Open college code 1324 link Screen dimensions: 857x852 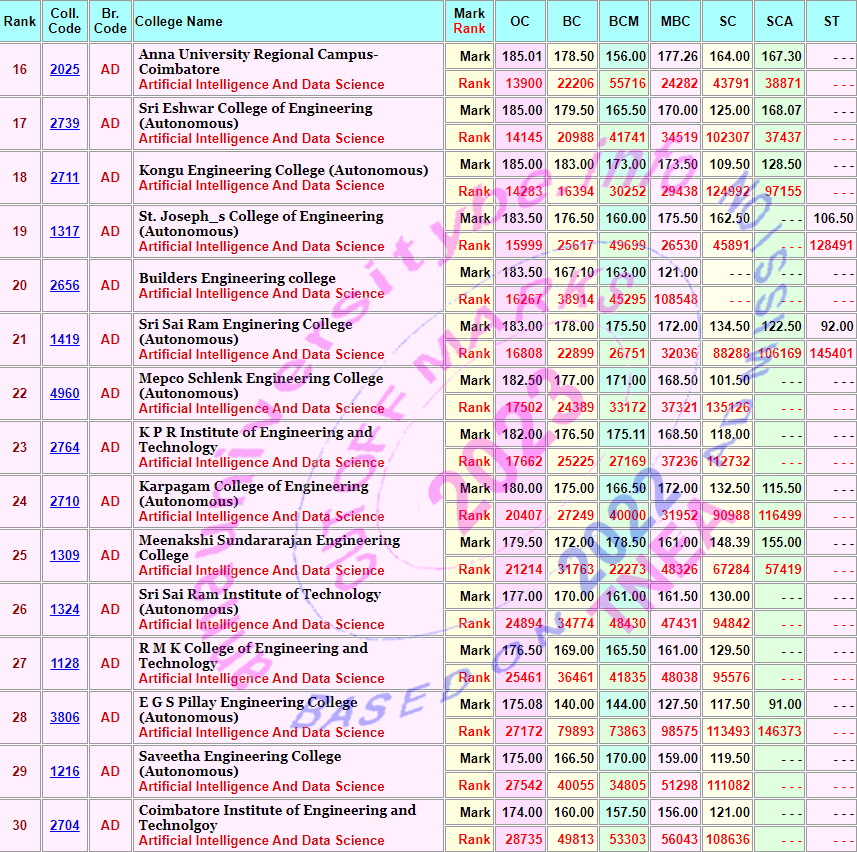64,609
